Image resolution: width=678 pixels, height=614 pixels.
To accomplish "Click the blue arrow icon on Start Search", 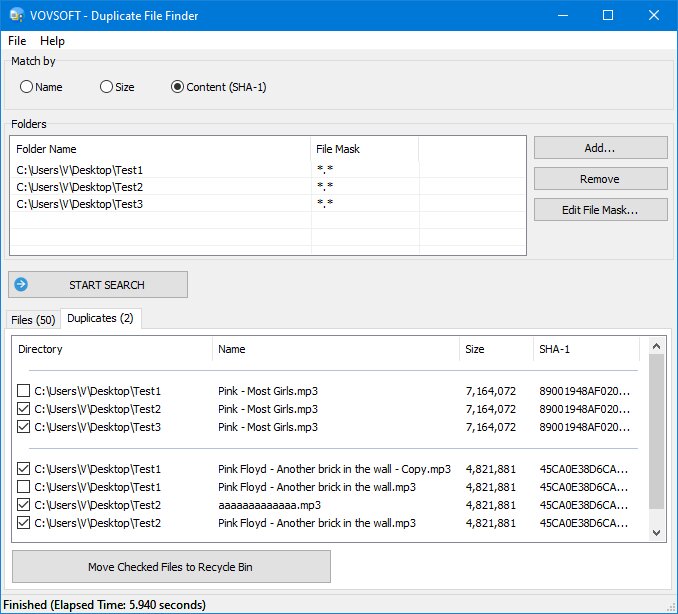I will point(22,285).
